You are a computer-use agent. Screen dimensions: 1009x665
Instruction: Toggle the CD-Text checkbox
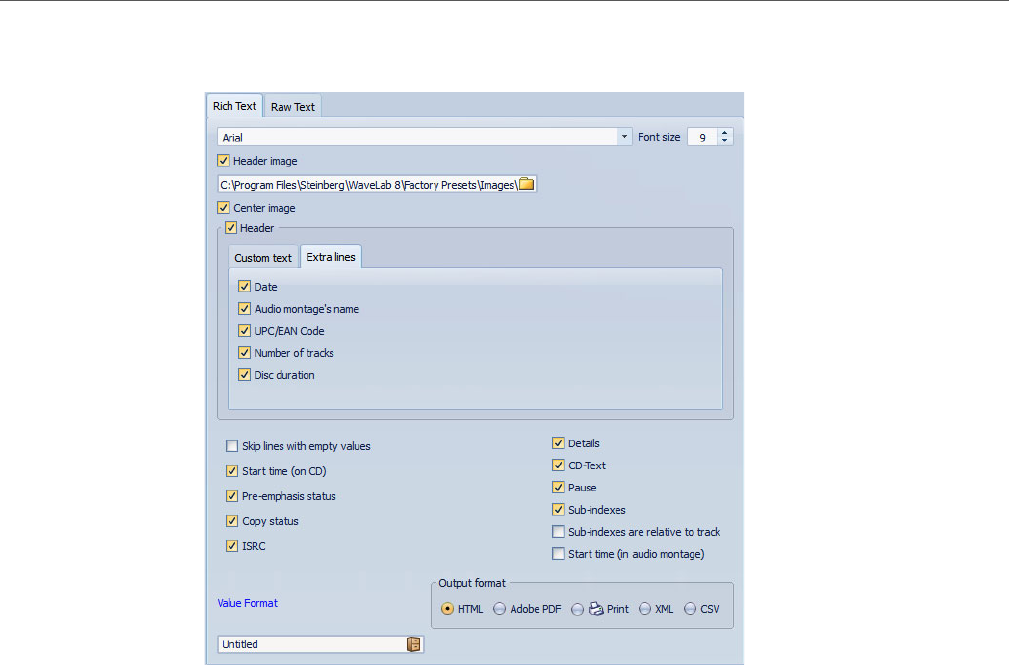pyautogui.click(x=558, y=465)
